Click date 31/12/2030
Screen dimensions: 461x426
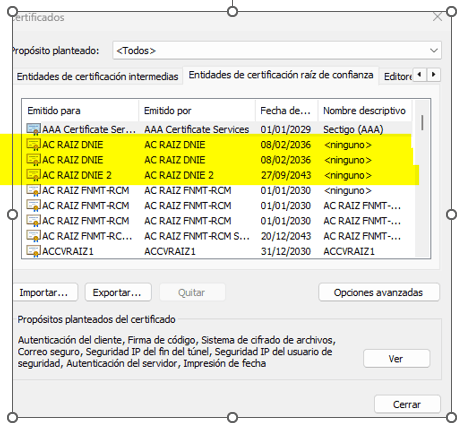286,251
